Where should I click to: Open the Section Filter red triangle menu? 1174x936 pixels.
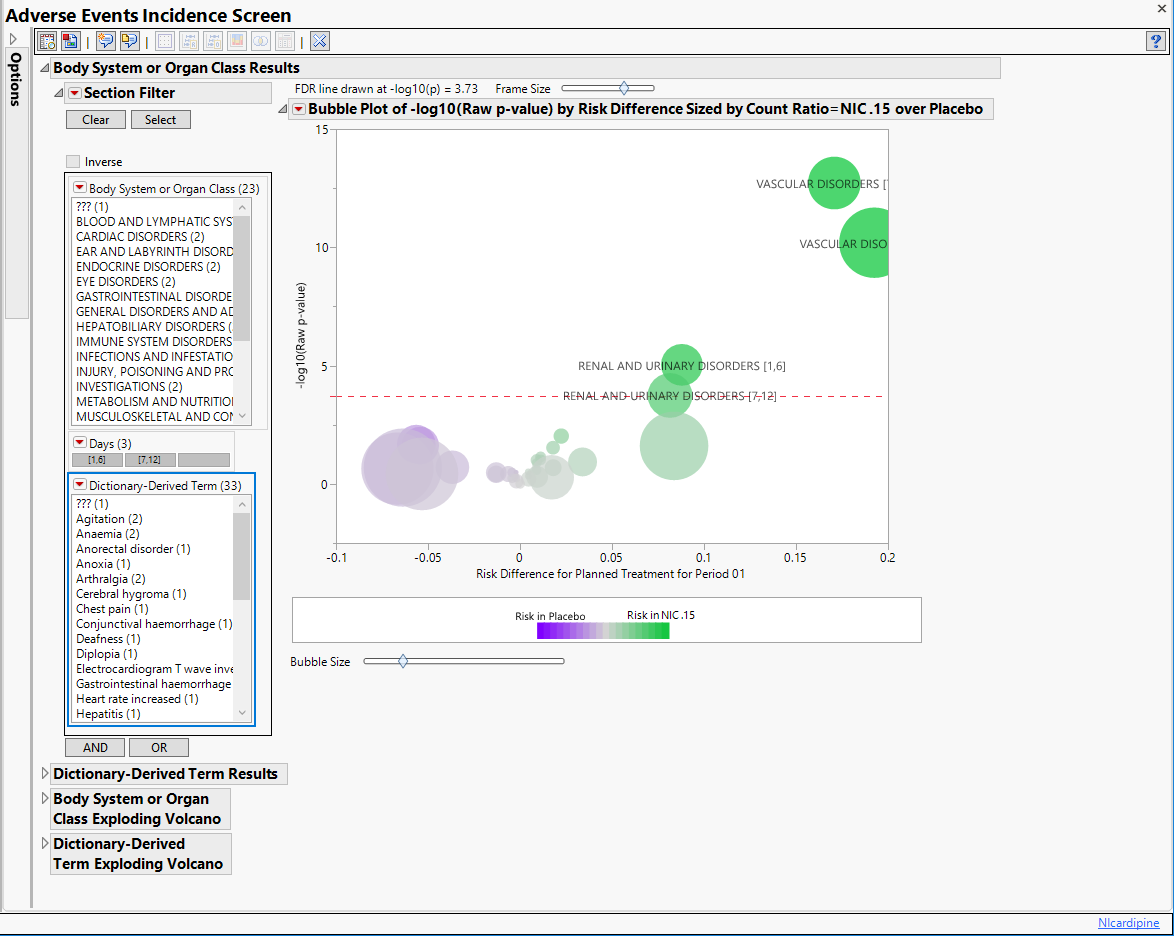coord(74,93)
